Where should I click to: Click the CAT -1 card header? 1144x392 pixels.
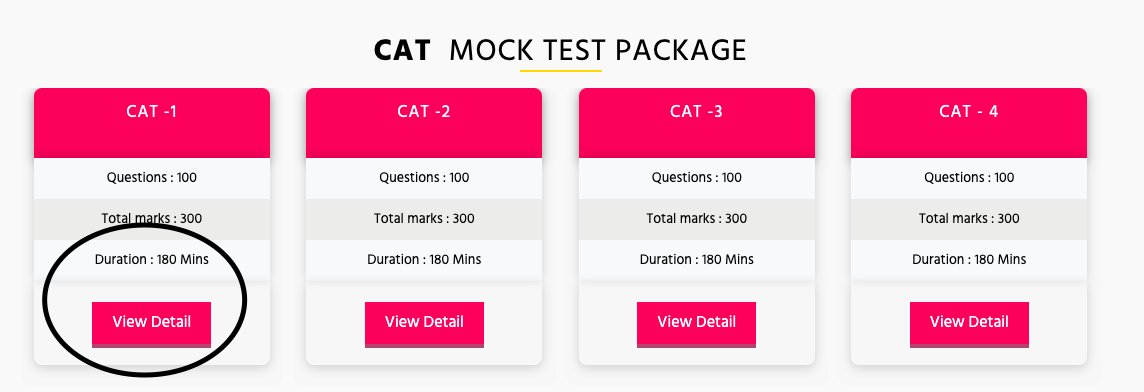click(x=152, y=123)
